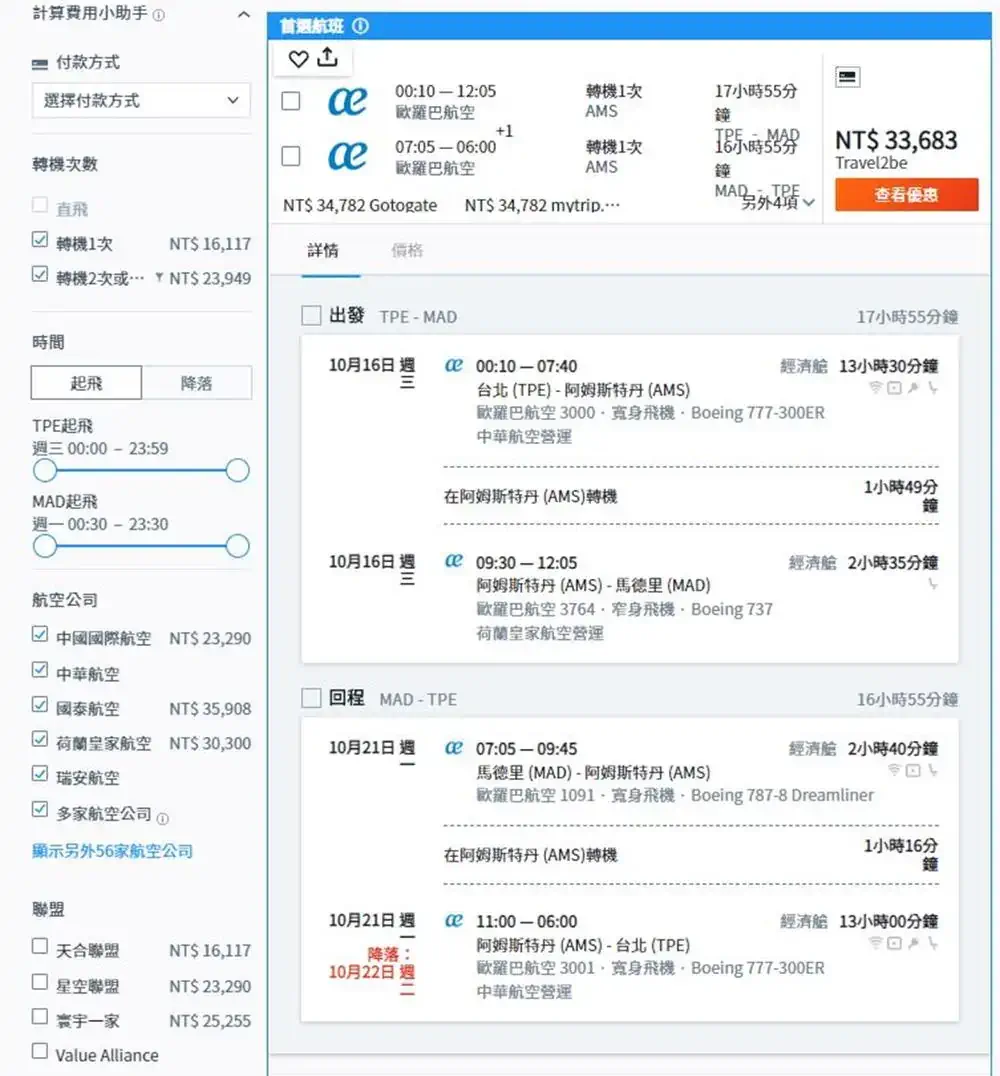Click the filter icon next to 轉機2次或…
The width and height of the screenshot is (1000, 1076).
tap(159, 277)
